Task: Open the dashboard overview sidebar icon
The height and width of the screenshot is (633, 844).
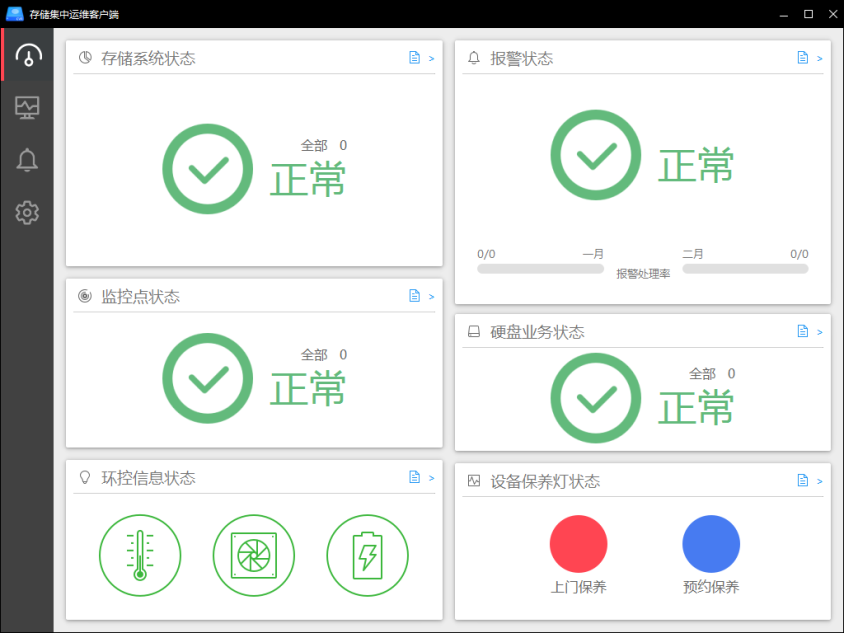Action: click(x=29, y=55)
